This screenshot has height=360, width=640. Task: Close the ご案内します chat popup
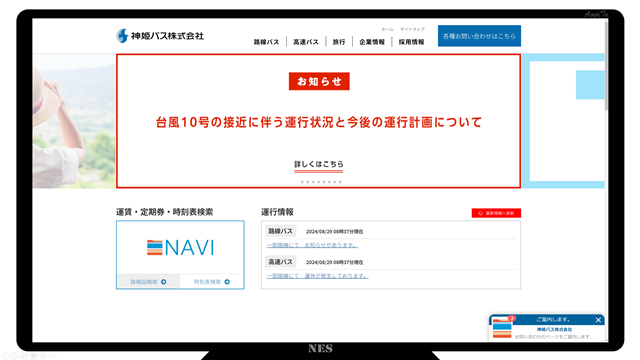(598, 320)
